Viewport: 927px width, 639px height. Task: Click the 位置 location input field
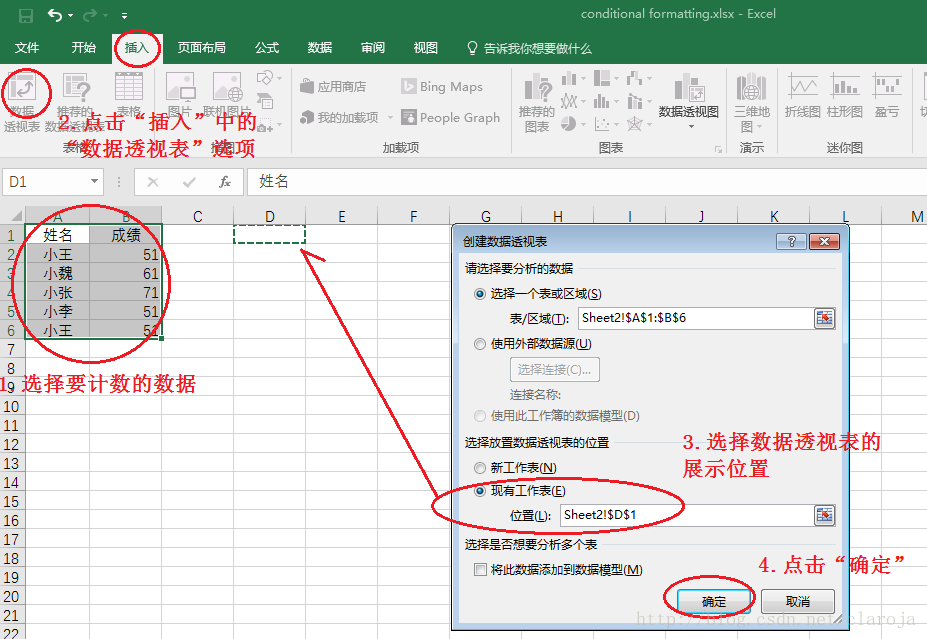pyautogui.click(x=687, y=515)
